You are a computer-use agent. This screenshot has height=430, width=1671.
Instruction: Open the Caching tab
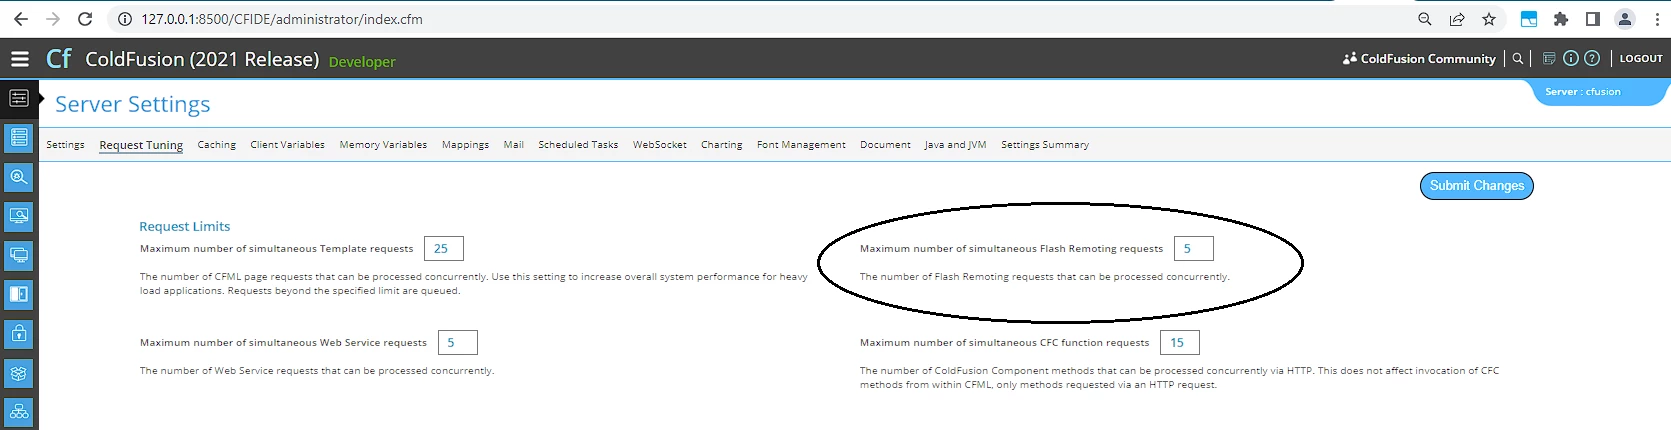(217, 145)
